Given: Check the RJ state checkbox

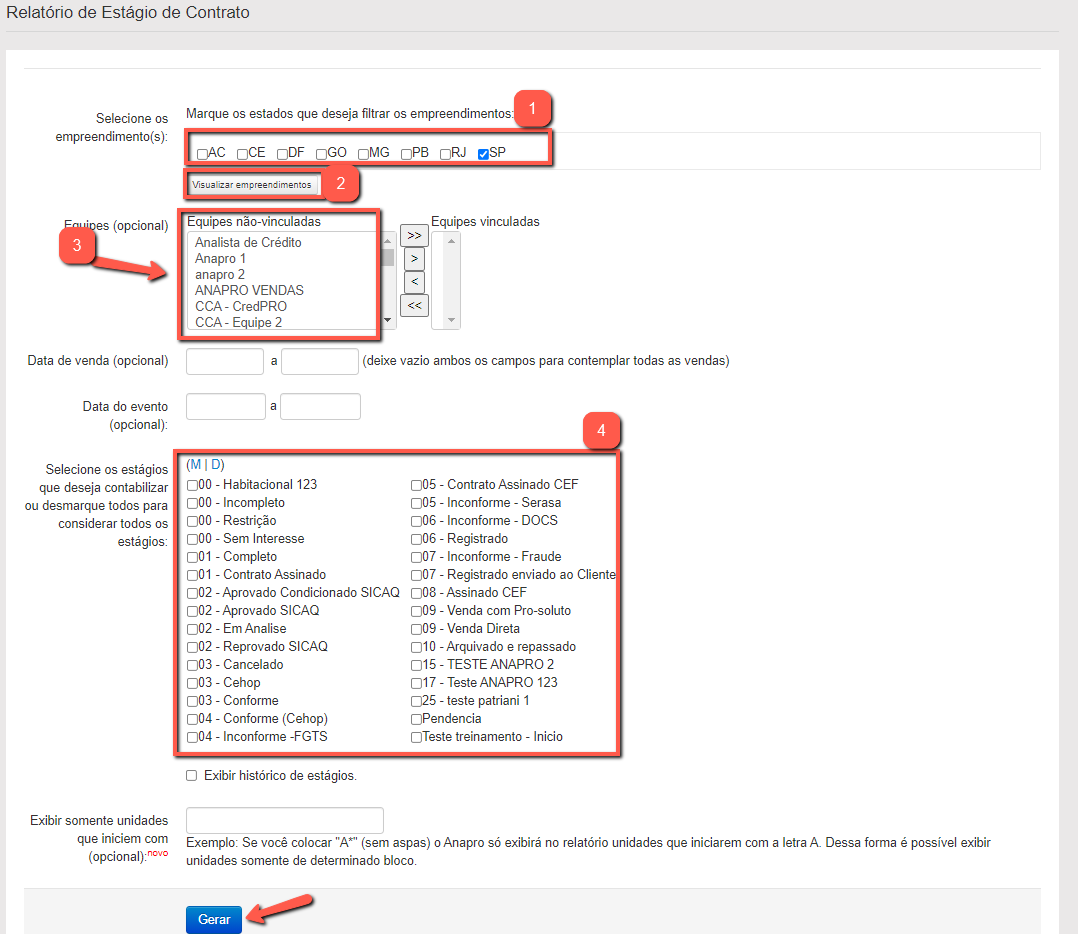Looking at the screenshot, I should tap(446, 154).
